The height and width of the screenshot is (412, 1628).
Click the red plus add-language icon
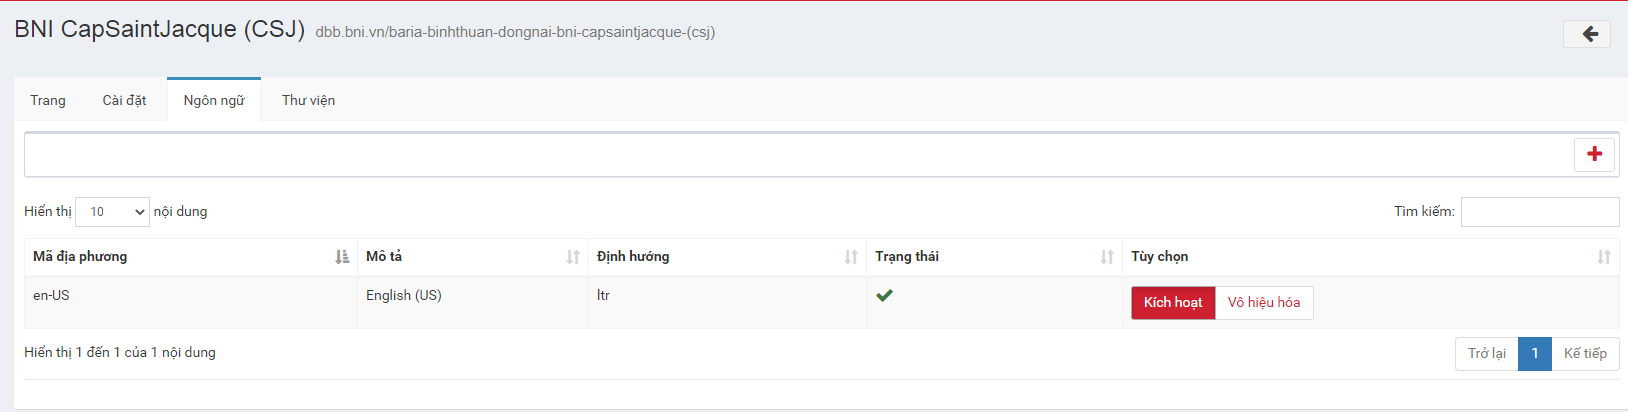click(x=1594, y=154)
